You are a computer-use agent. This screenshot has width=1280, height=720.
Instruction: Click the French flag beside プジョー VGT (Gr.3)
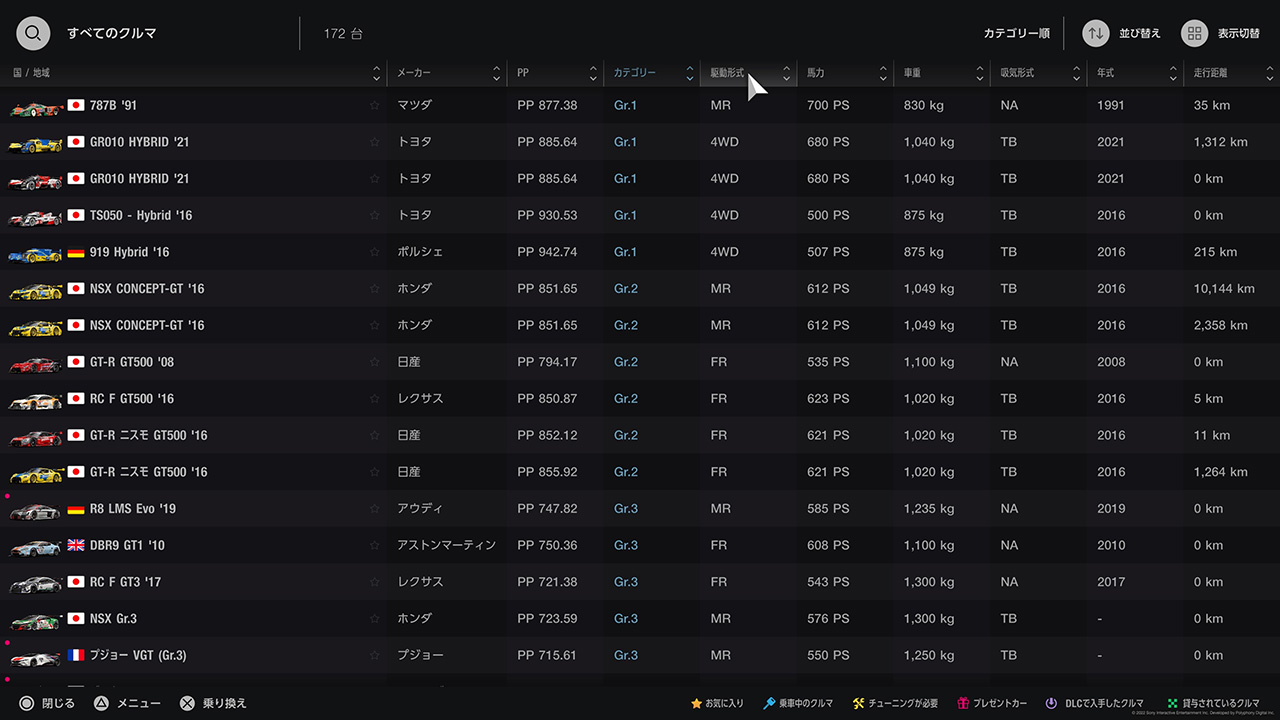(x=75, y=655)
